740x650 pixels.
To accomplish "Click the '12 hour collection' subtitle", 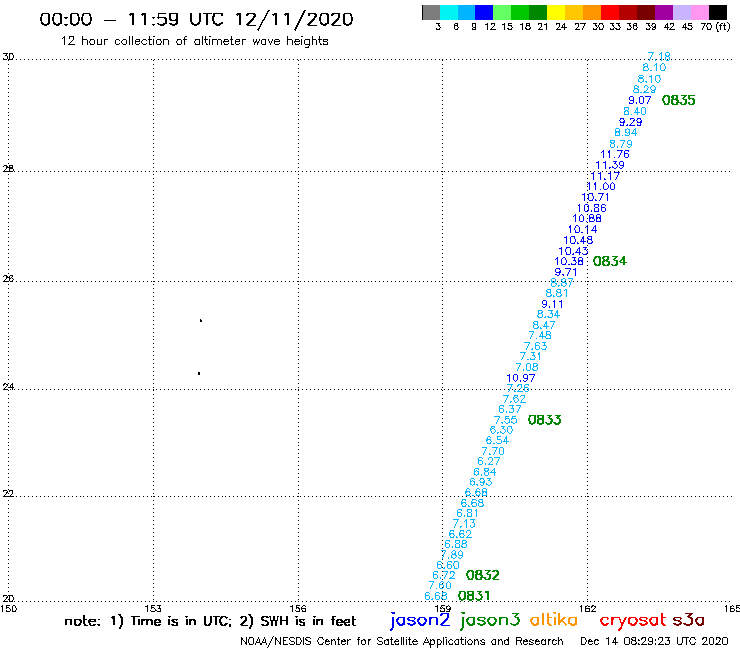I will (x=194, y=41).
